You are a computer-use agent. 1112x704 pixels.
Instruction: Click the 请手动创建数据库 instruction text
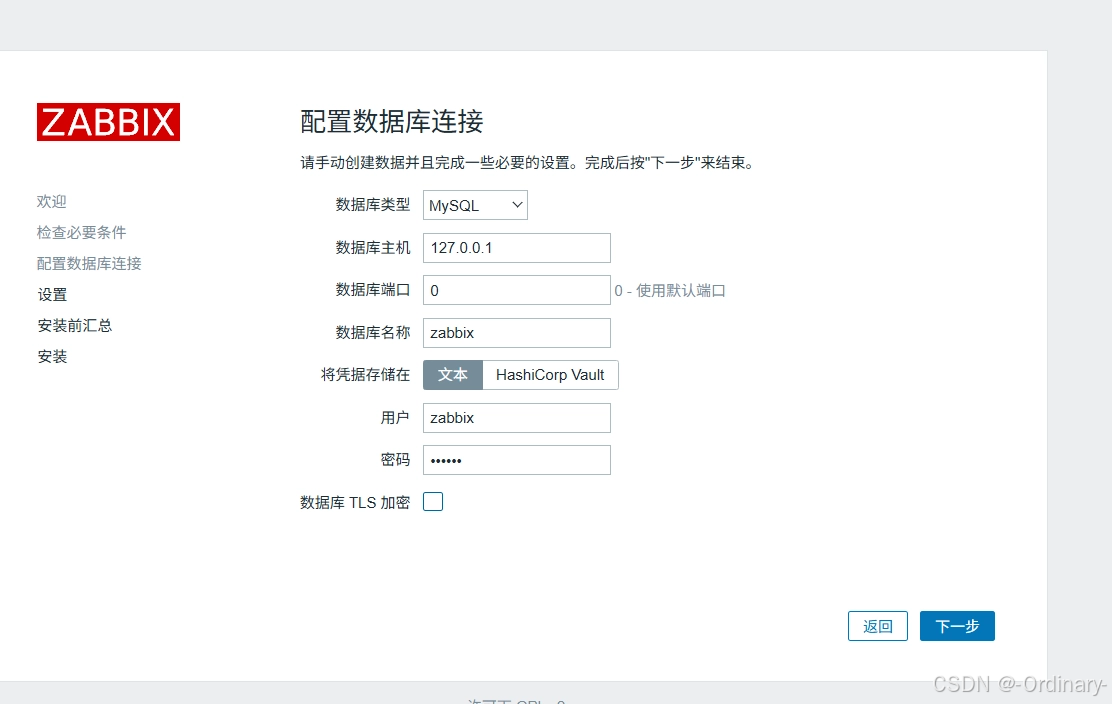[528, 163]
